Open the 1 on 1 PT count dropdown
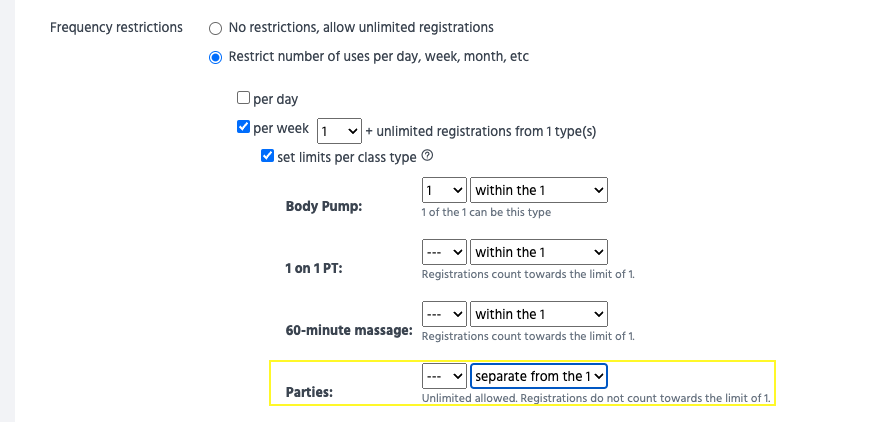This screenshot has height=422, width=894. (444, 252)
